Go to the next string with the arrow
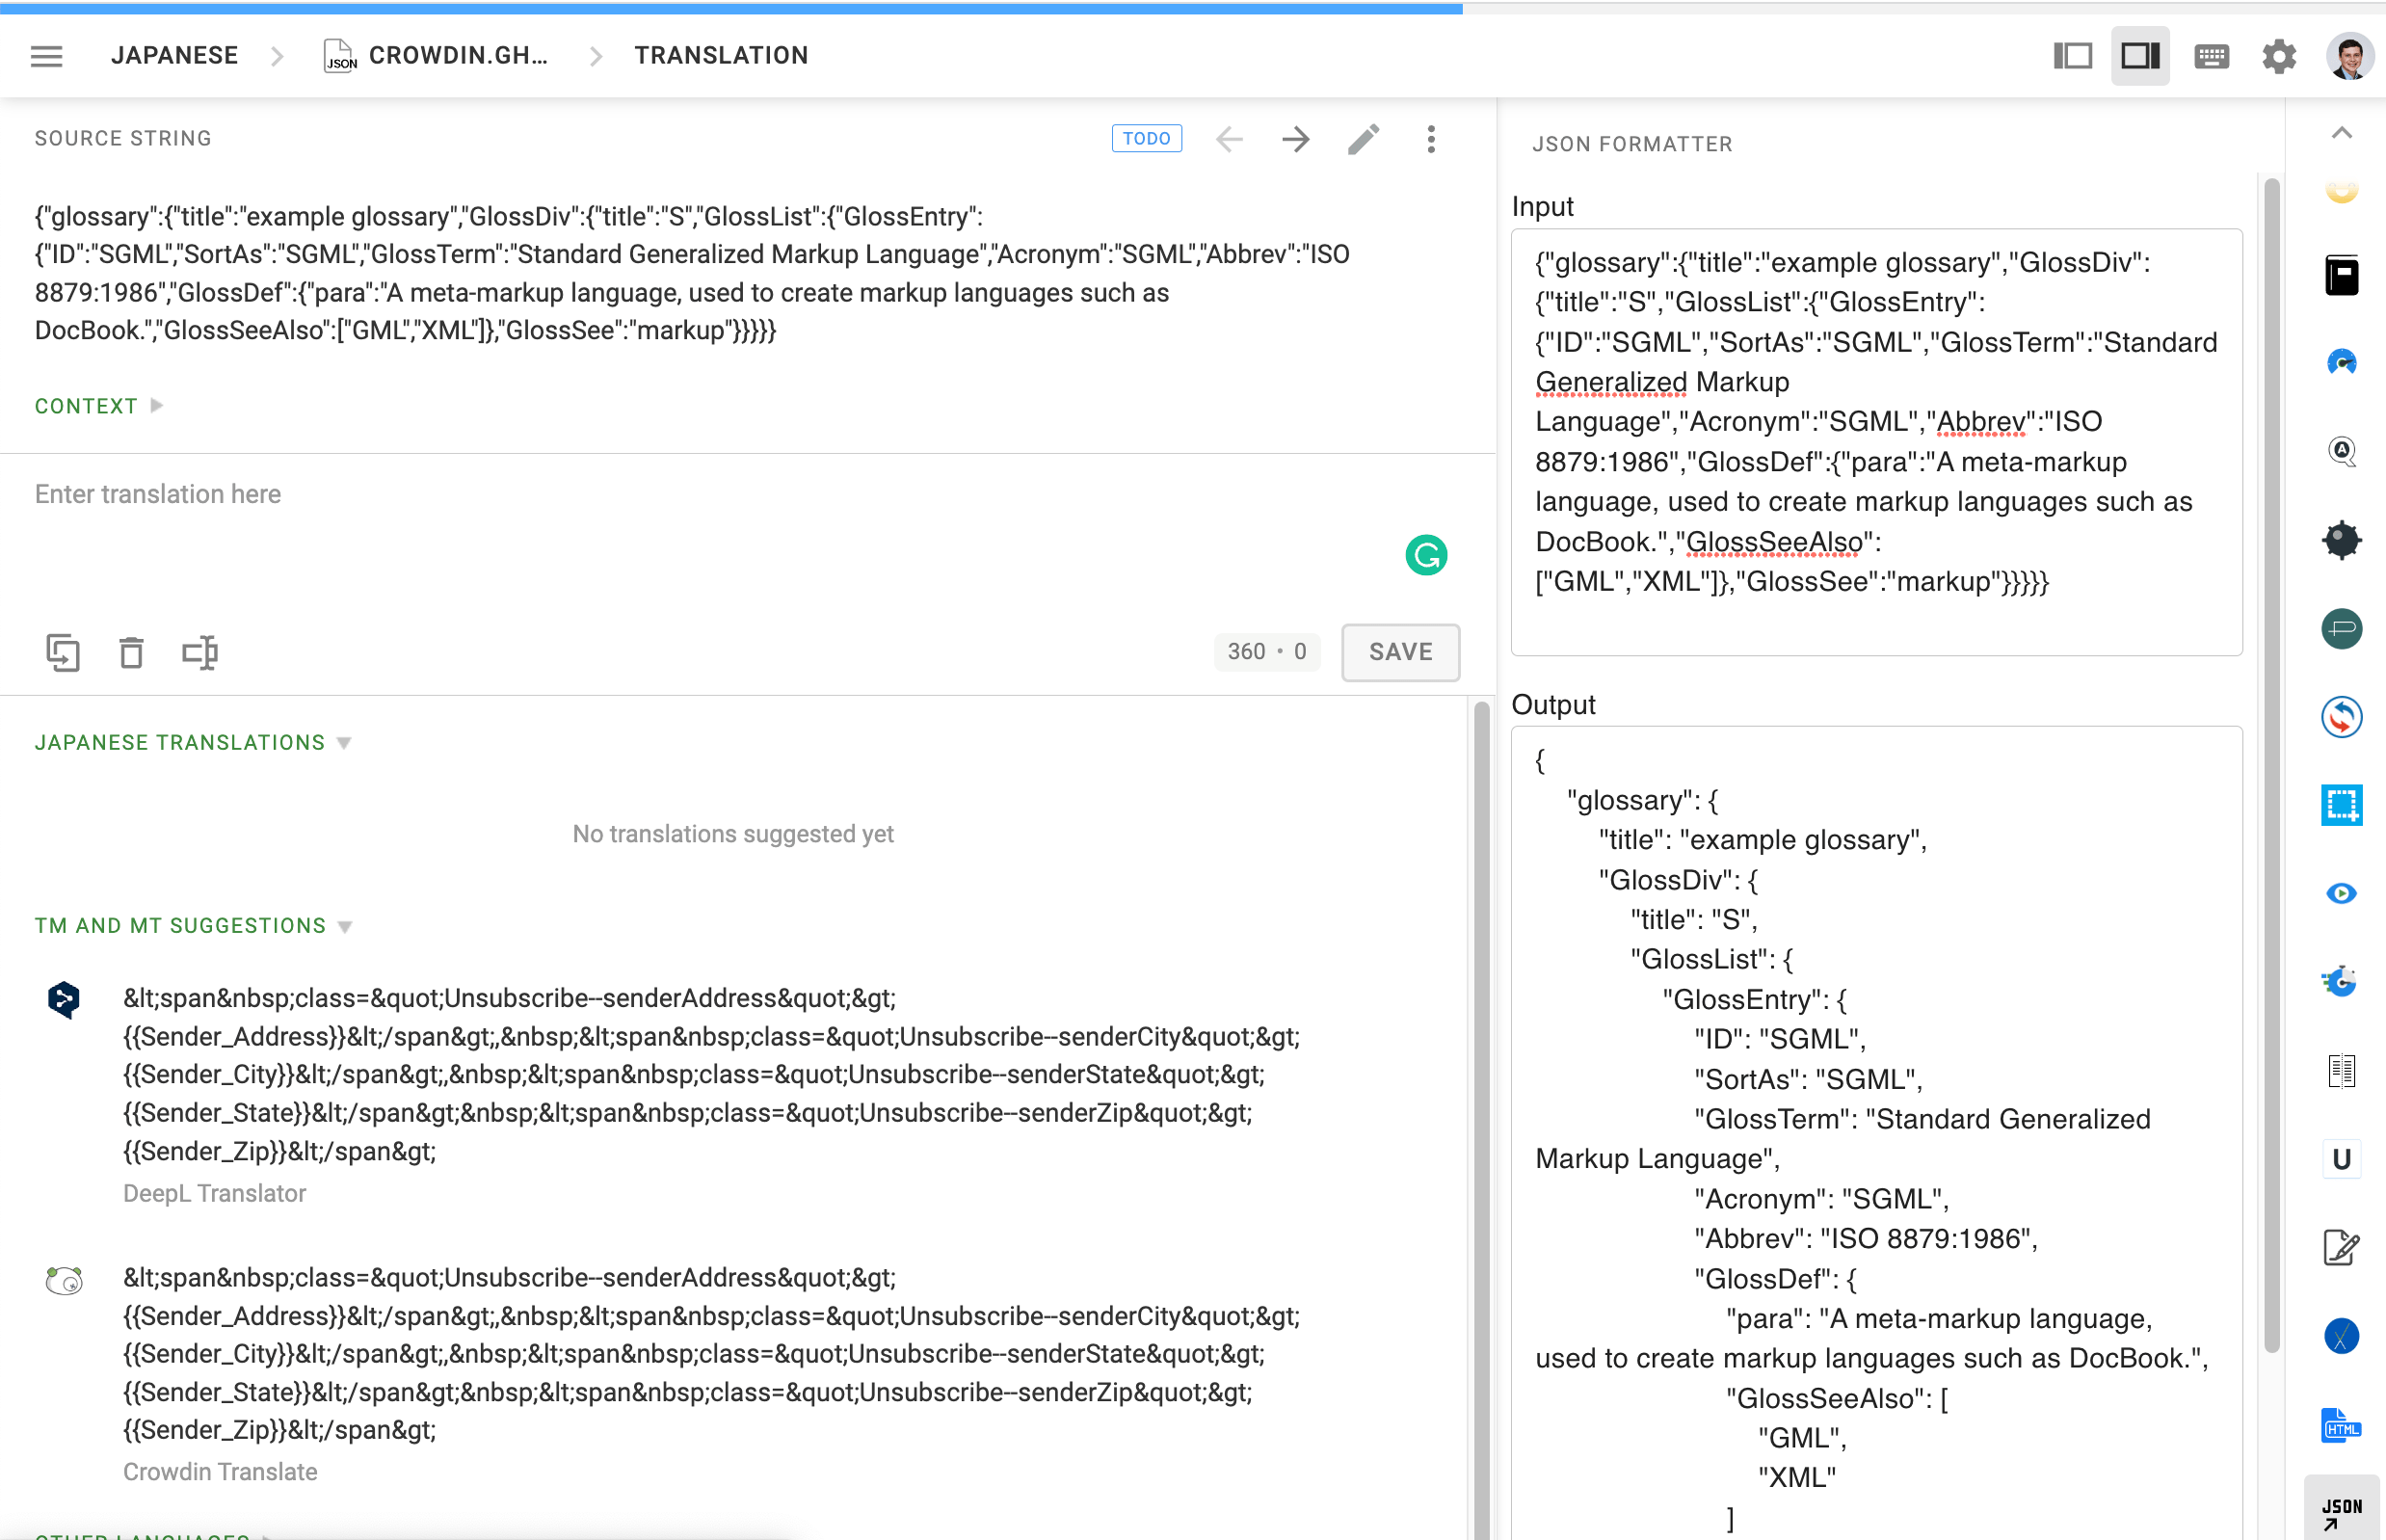This screenshot has height=1540, width=2386. tap(1294, 139)
